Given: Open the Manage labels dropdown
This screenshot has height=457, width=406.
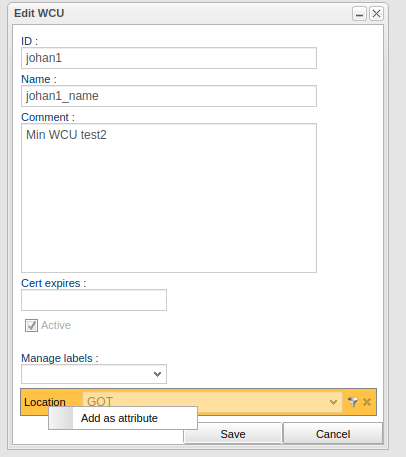Looking at the screenshot, I should [x=94, y=374].
